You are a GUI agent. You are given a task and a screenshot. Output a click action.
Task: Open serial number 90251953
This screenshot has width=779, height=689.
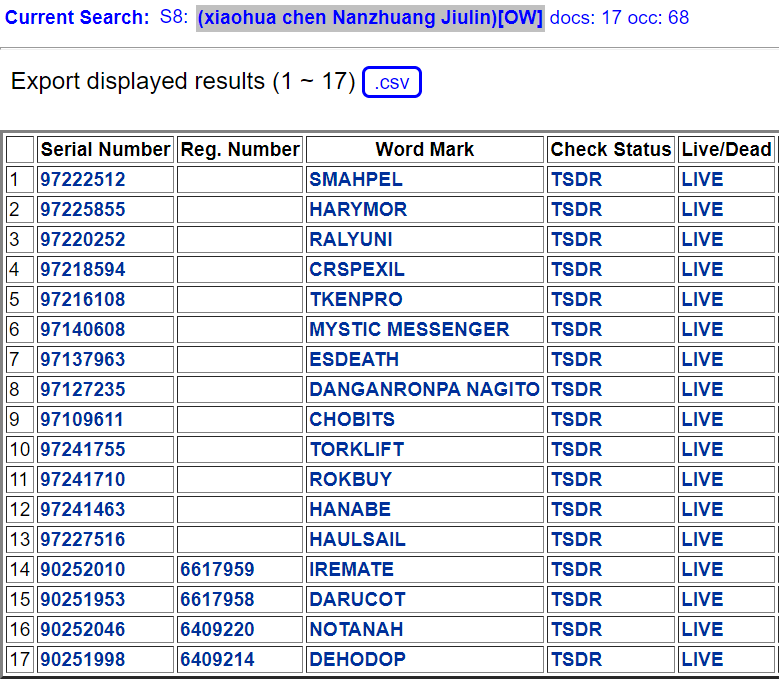pyautogui.click(x=82, y=599)
